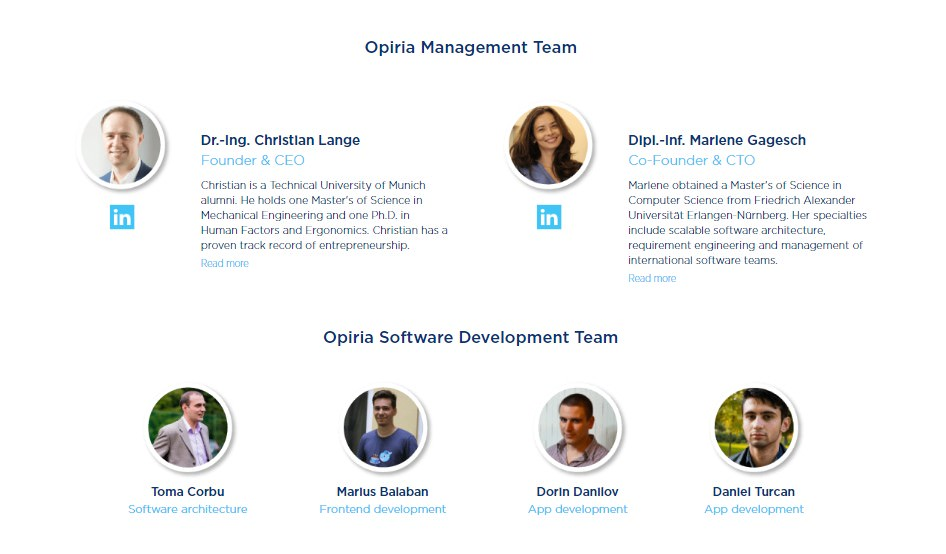Click the Co-Founder & CTO title
Screen dimensions: 946x554
click(691, 161)
